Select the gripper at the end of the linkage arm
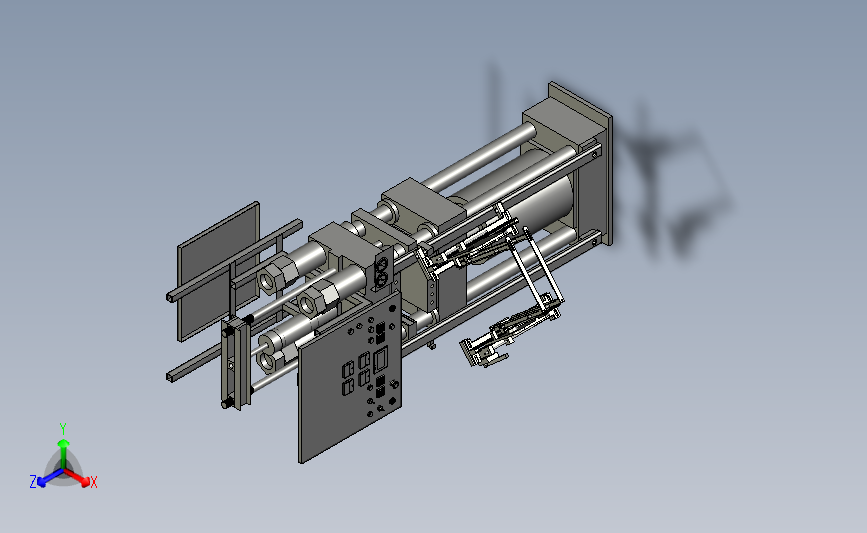This screenshot has height=533, width=867. point(483,353)
